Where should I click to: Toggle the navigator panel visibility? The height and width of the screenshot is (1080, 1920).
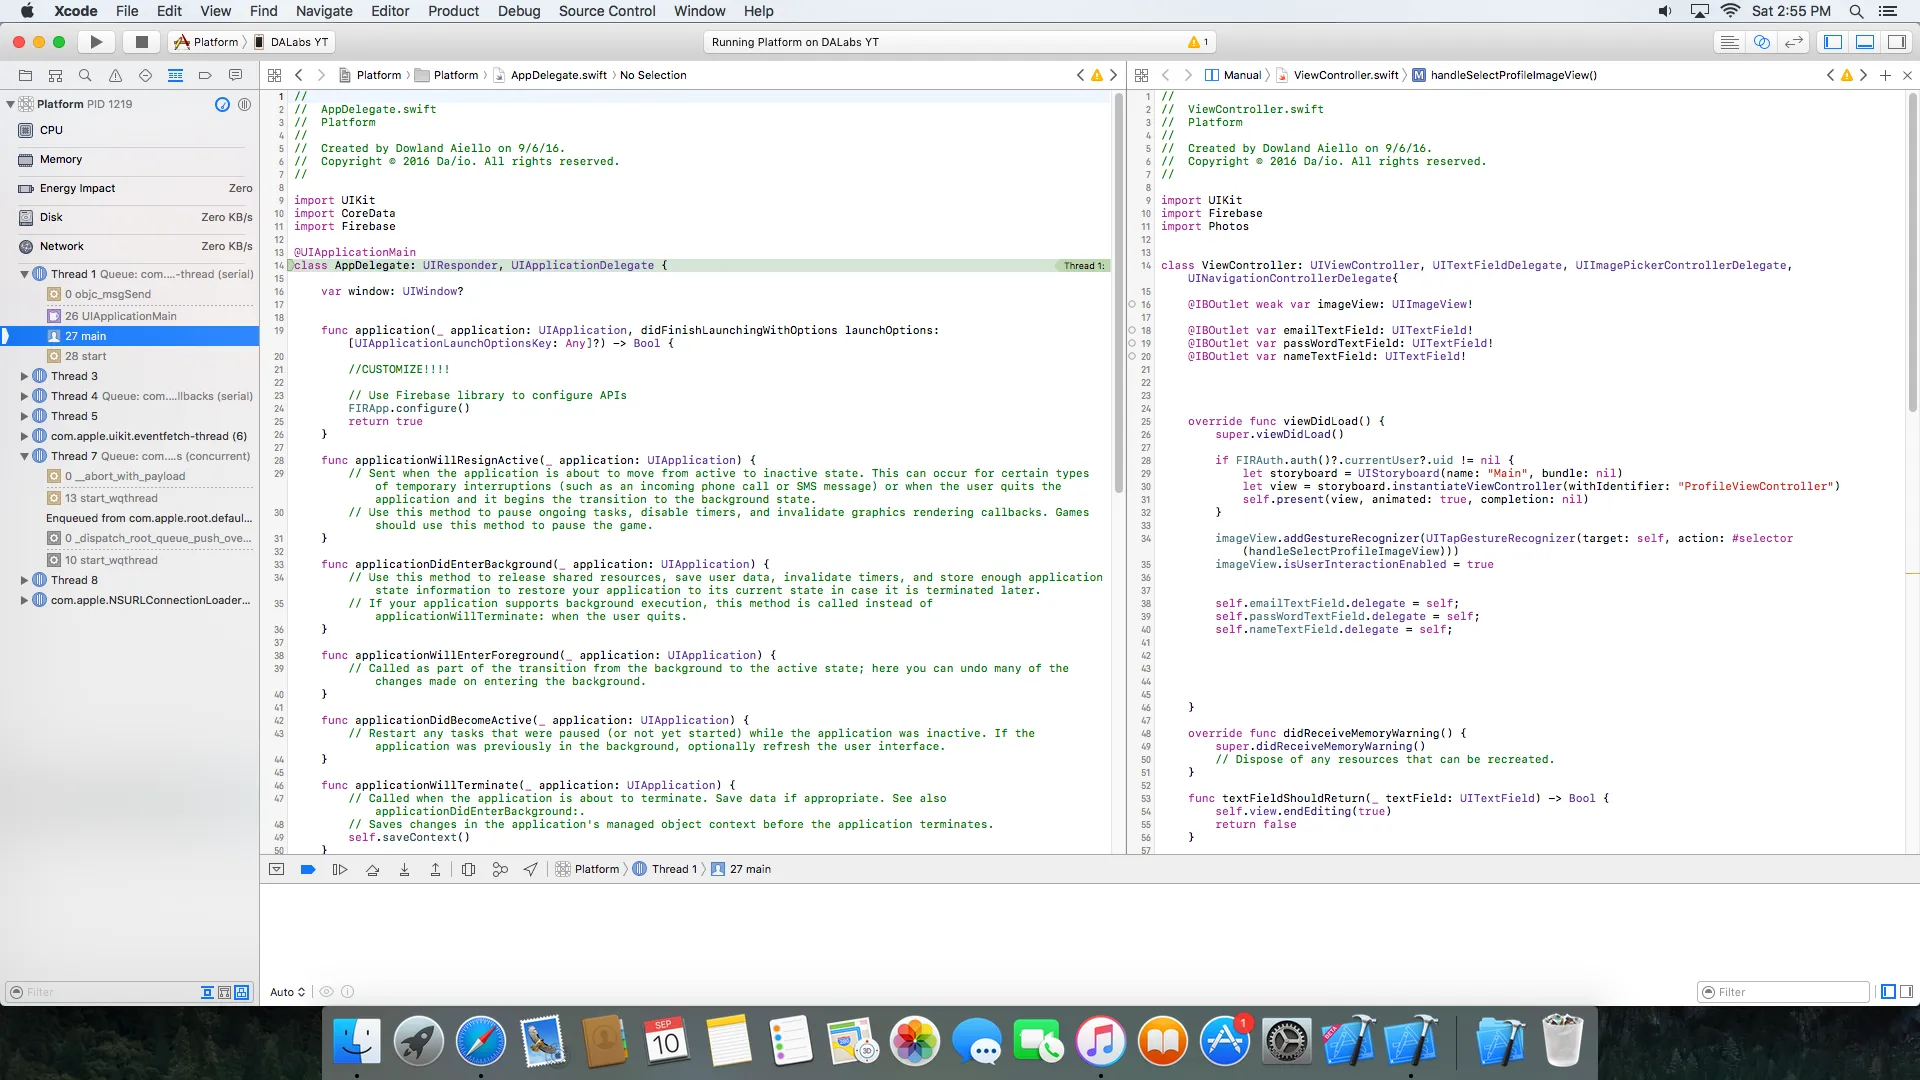1833,42
